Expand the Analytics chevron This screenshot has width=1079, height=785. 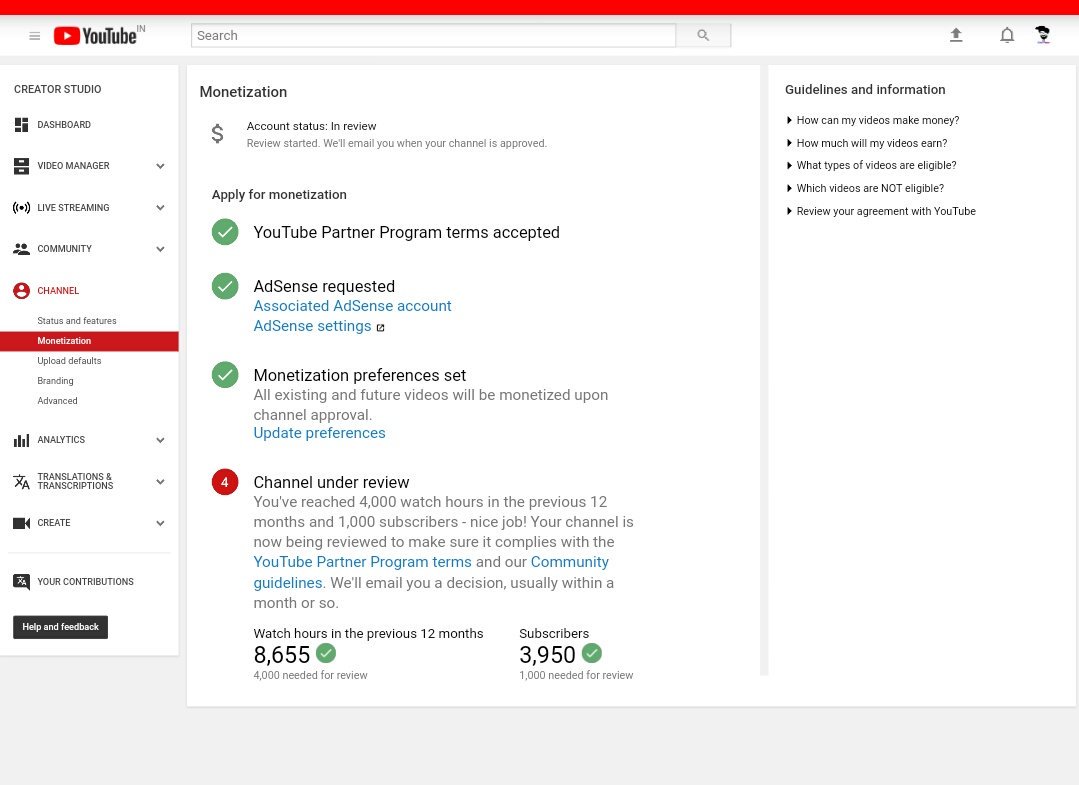[160, 440]
